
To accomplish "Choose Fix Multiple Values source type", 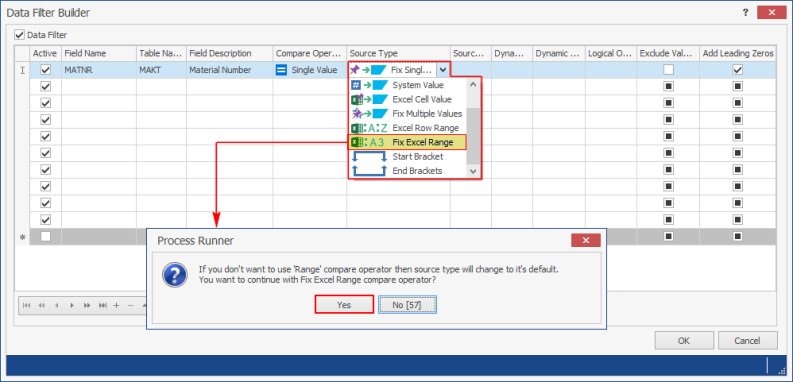I will tap(408, 113).
